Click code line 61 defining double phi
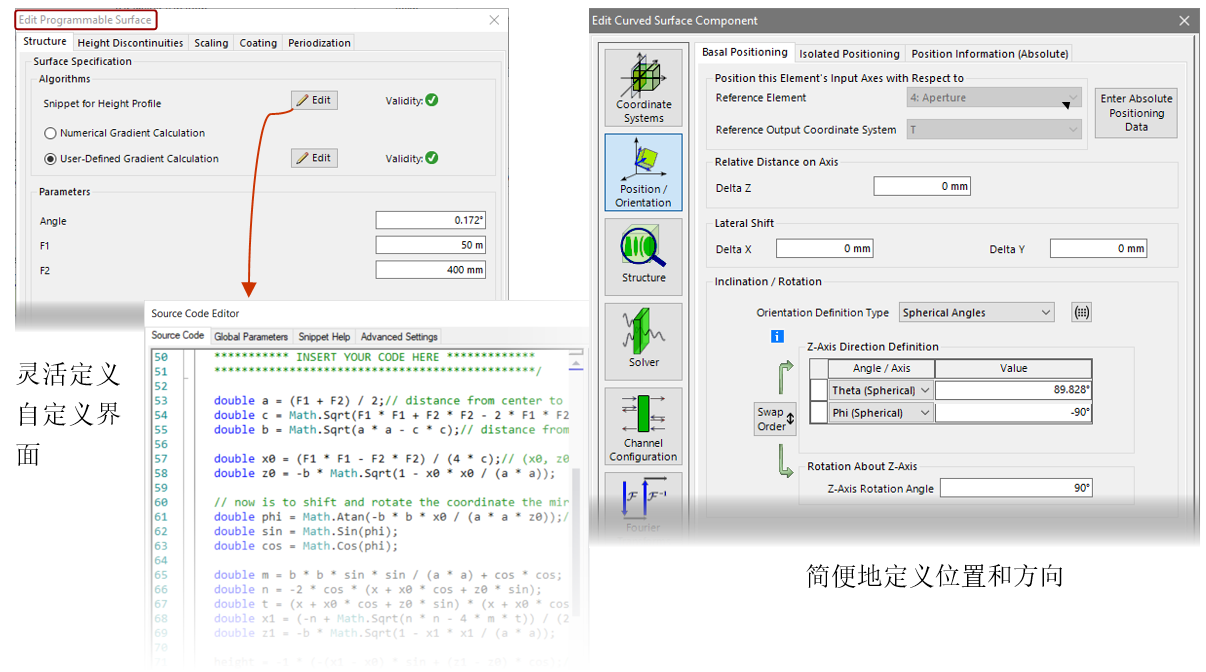The height and width of the screenshot is (672, 1206). pos(392,517)
